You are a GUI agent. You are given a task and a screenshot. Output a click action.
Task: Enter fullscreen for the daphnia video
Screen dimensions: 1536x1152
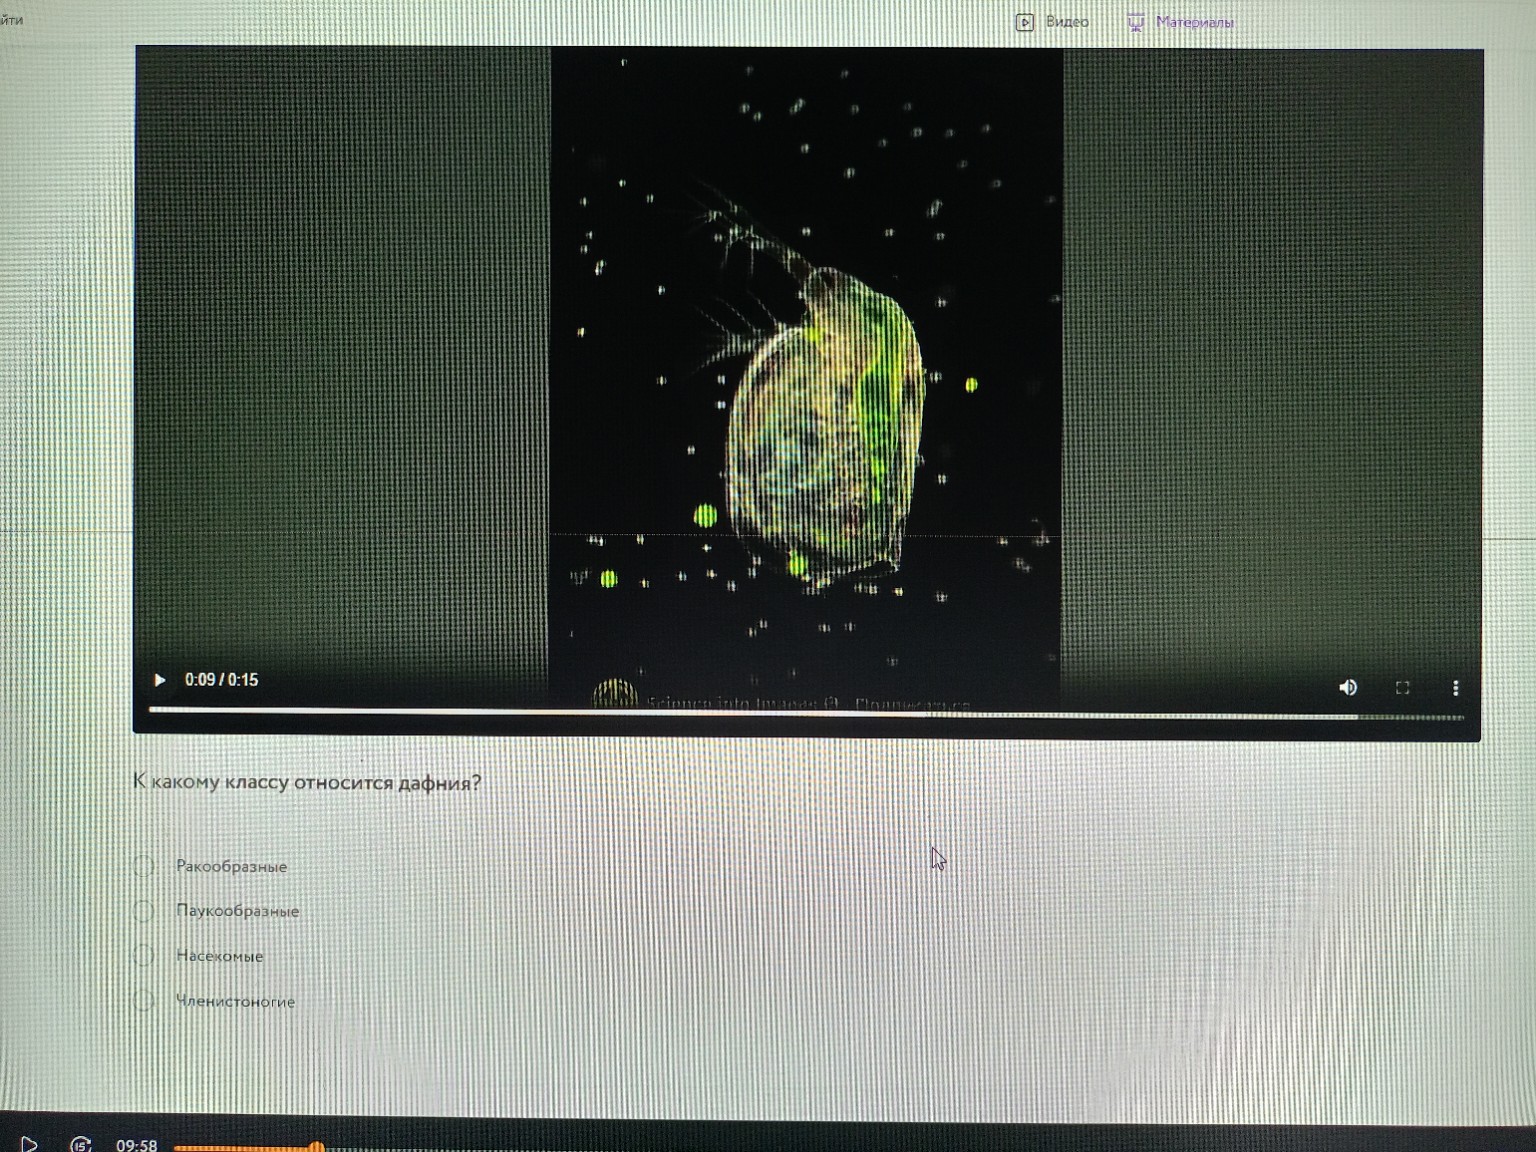tap(1402, 687)
